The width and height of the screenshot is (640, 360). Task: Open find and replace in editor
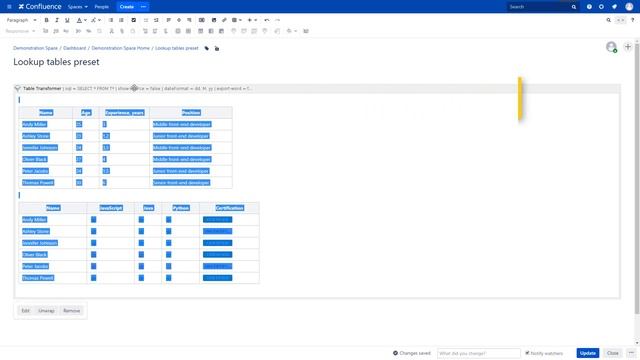click(x=609, y=20)
